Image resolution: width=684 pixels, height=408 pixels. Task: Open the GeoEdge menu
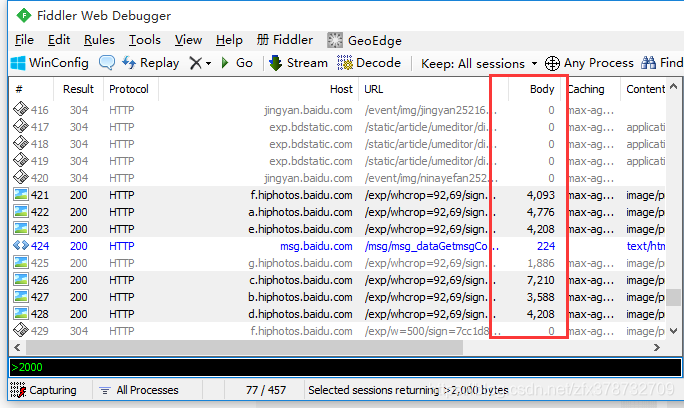[x=364, y=41]
